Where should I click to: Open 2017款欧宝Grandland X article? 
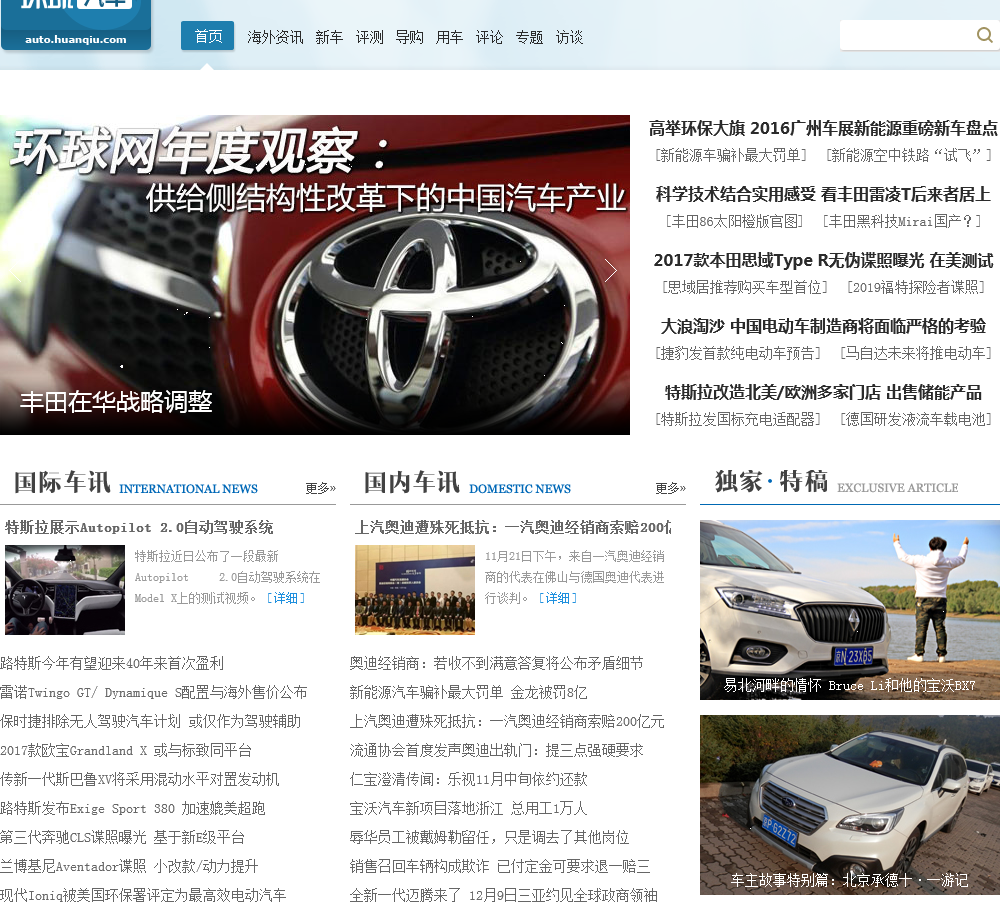[x=126, y=750]
